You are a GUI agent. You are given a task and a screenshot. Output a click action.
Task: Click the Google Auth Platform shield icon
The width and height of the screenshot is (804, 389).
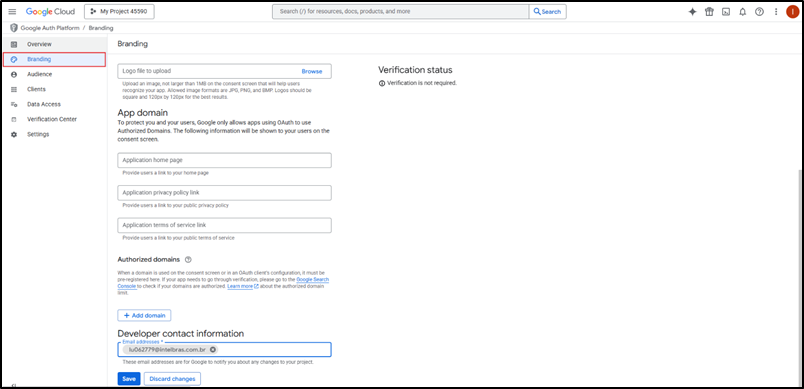(14, 28)
